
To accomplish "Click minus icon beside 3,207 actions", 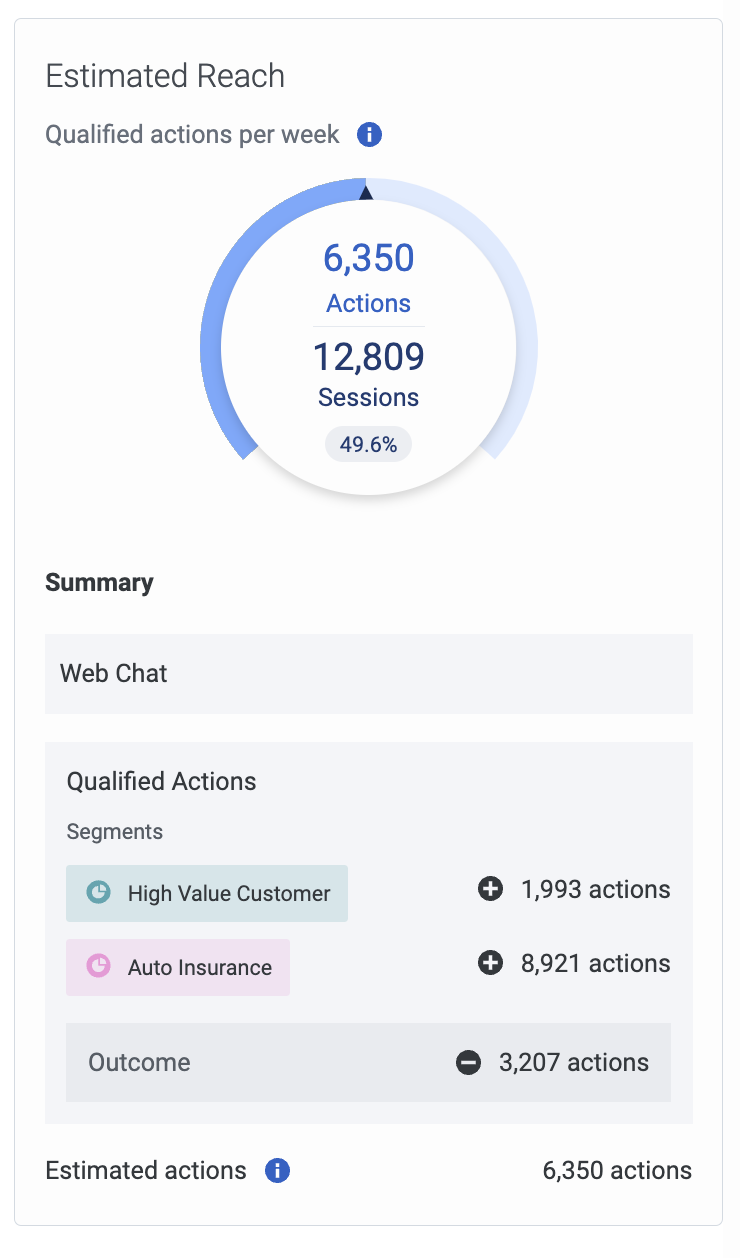I will tap(468, 1063).
